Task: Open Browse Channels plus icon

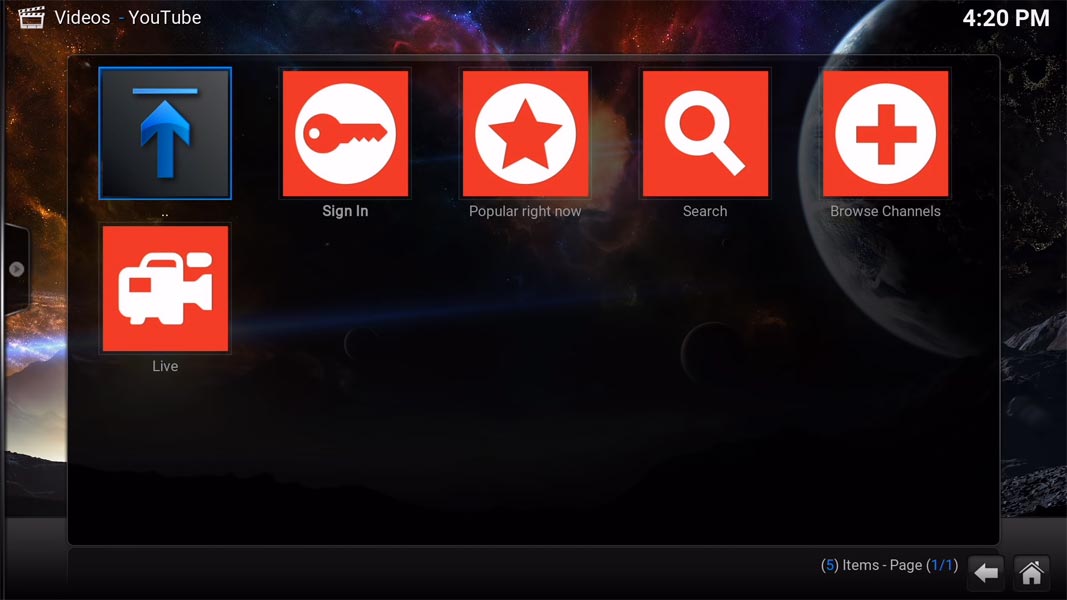Action: [x=885, y=133]
